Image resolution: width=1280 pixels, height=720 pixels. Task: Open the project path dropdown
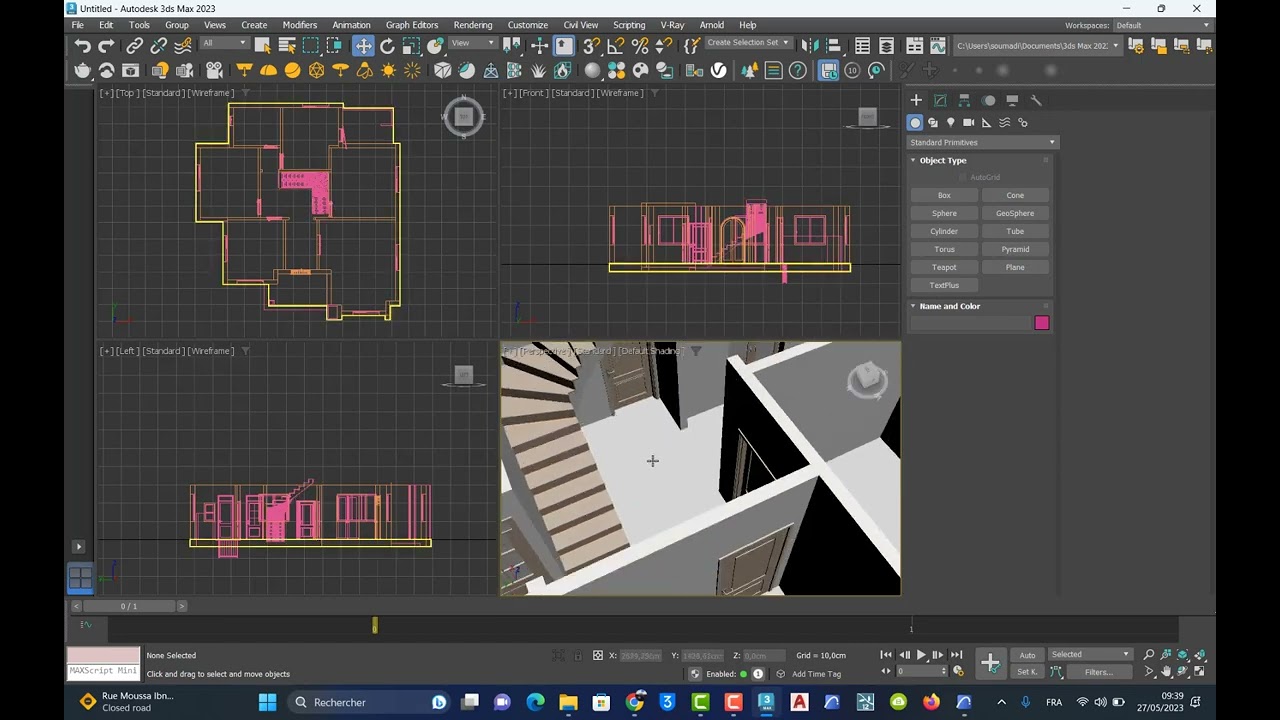pyautogui.click(x=1037, y=45)
